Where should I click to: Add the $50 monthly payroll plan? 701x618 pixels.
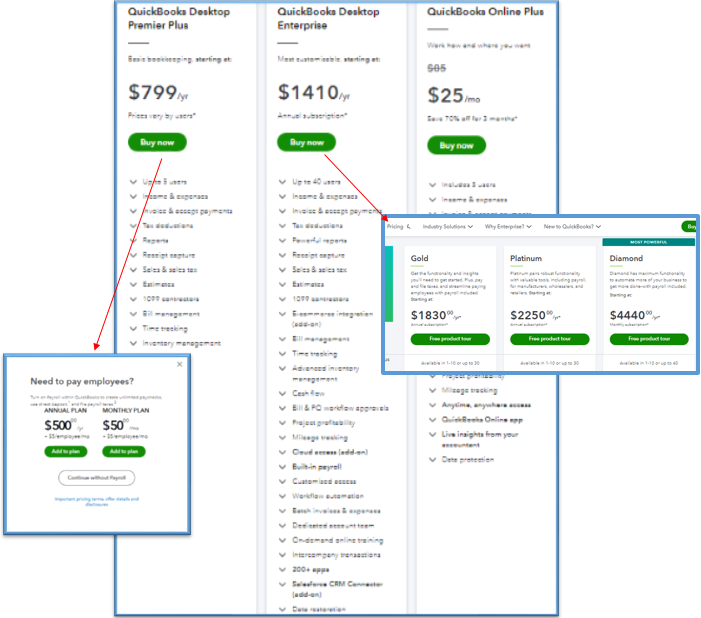124,451
